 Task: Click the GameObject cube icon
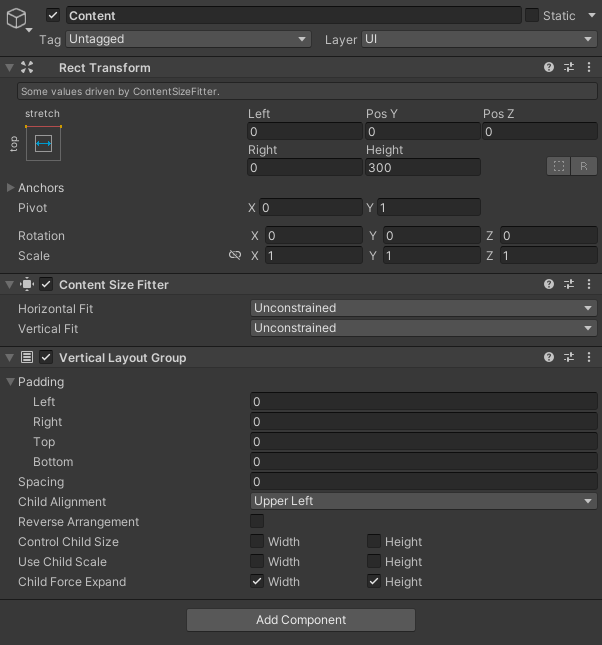[x=16, y=18]
